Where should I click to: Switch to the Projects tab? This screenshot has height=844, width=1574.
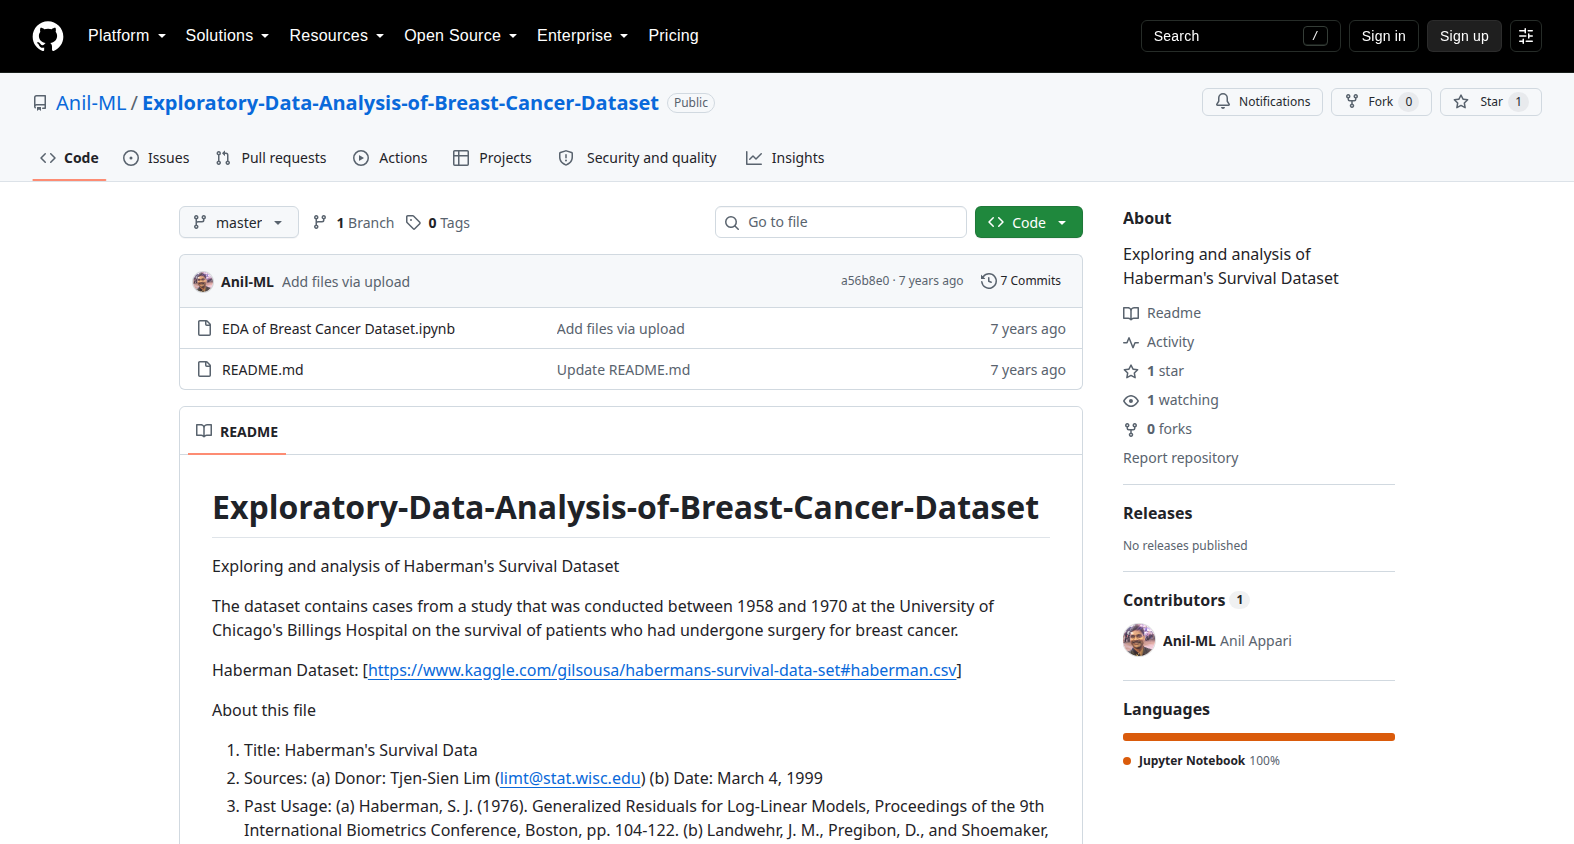[492, 158]
